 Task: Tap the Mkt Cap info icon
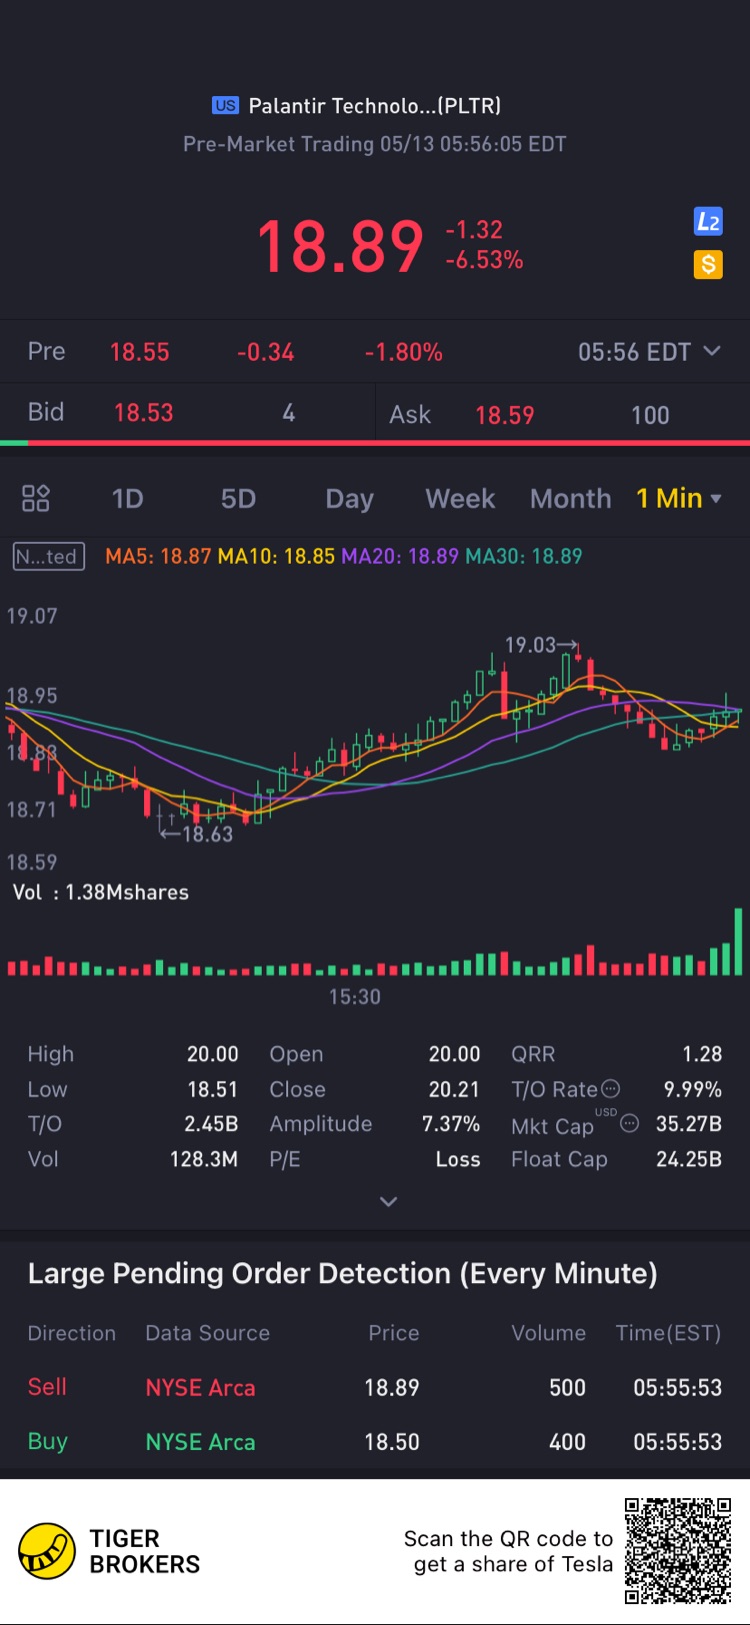(629, 1123)
